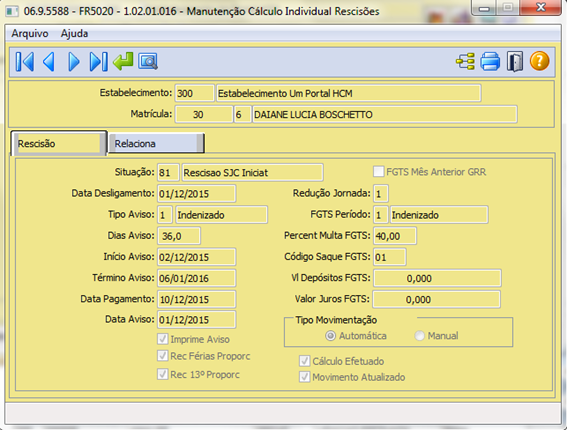This screenshot has width=567, height=430.
Task: Open the Arquivo menu
Action: (x=30, y=34)
